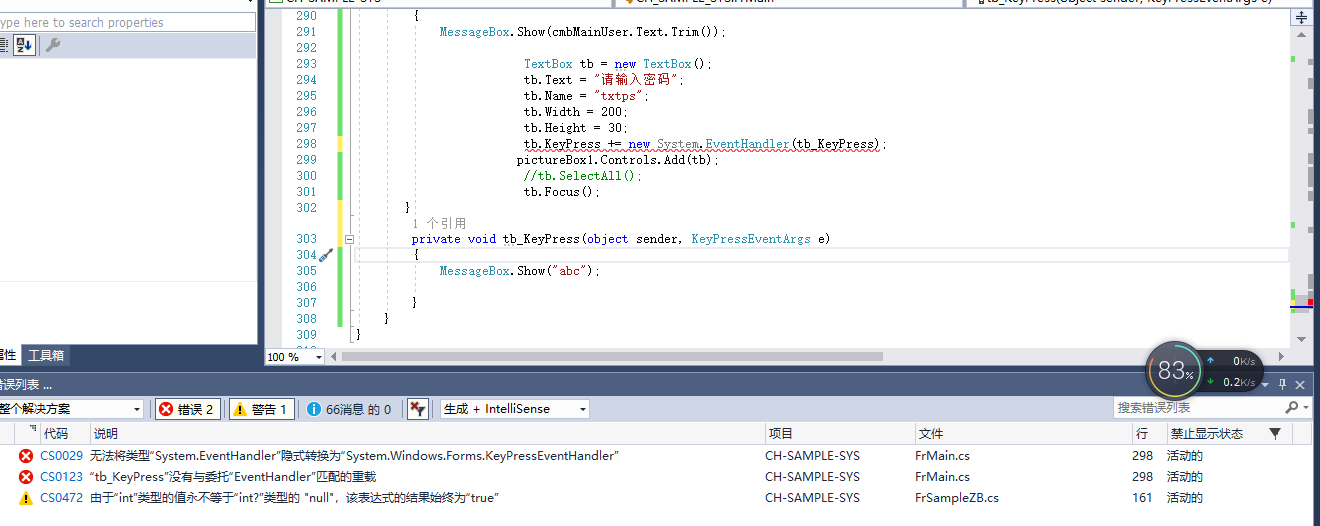The width and height of the screenshot is (1320, 526).
Task: Open the filter funnel in 禁止显示状态 column
Action: point(1275,433)
